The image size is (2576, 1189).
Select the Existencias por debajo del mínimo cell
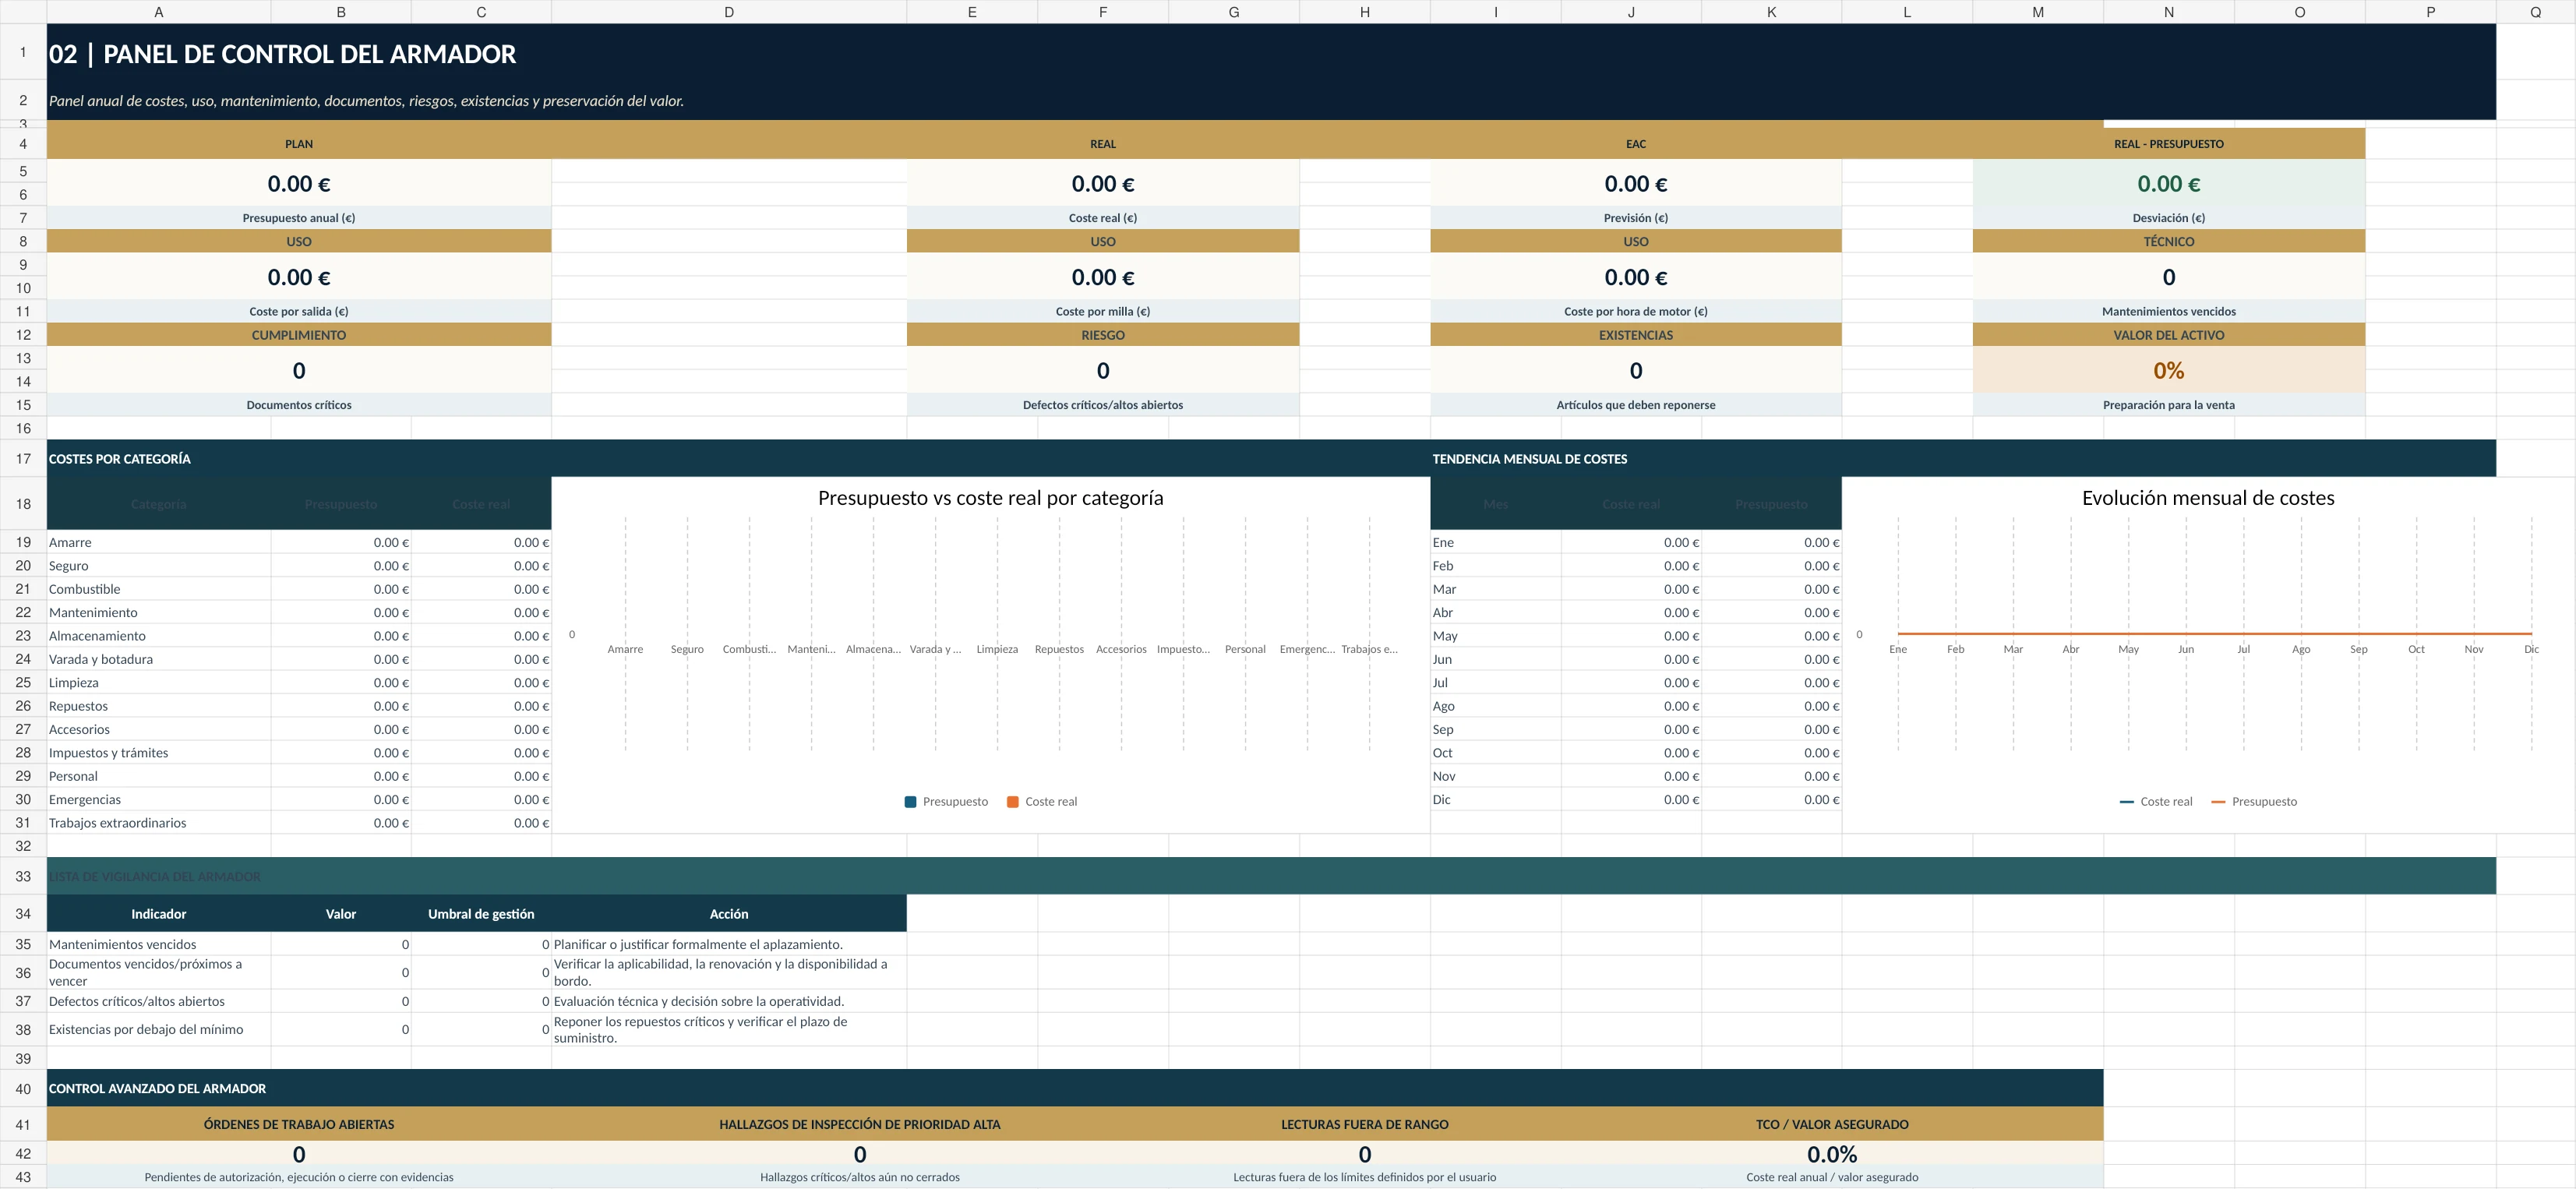[x=158, y=1029]
